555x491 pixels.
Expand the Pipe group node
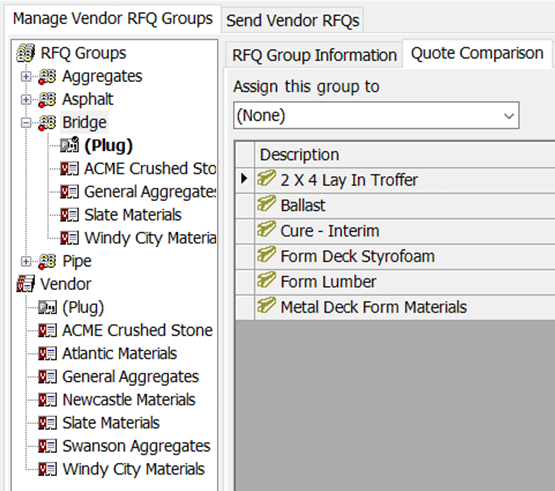pos(26,262)
